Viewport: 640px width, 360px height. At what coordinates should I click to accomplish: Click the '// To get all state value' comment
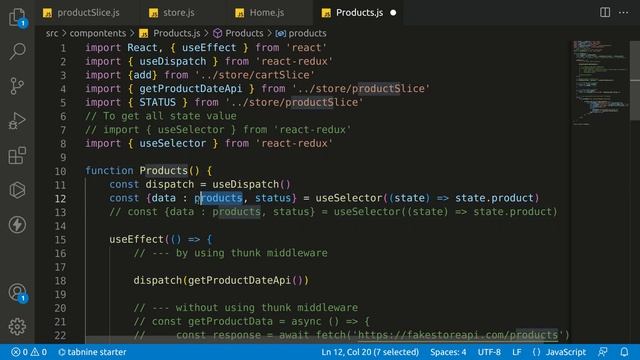click(x=161, y=116)
